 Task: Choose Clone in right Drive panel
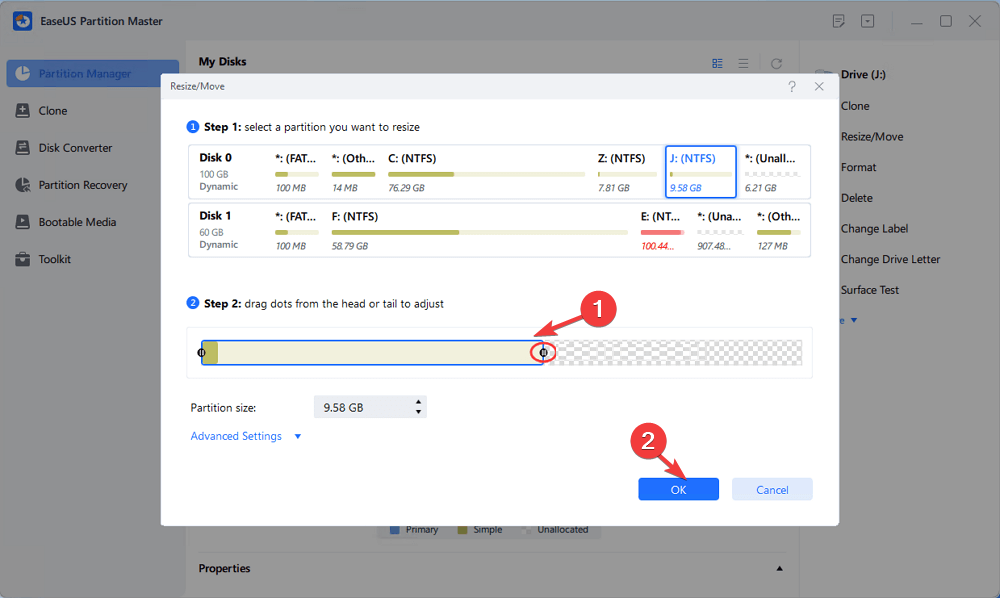coord(855,106)
